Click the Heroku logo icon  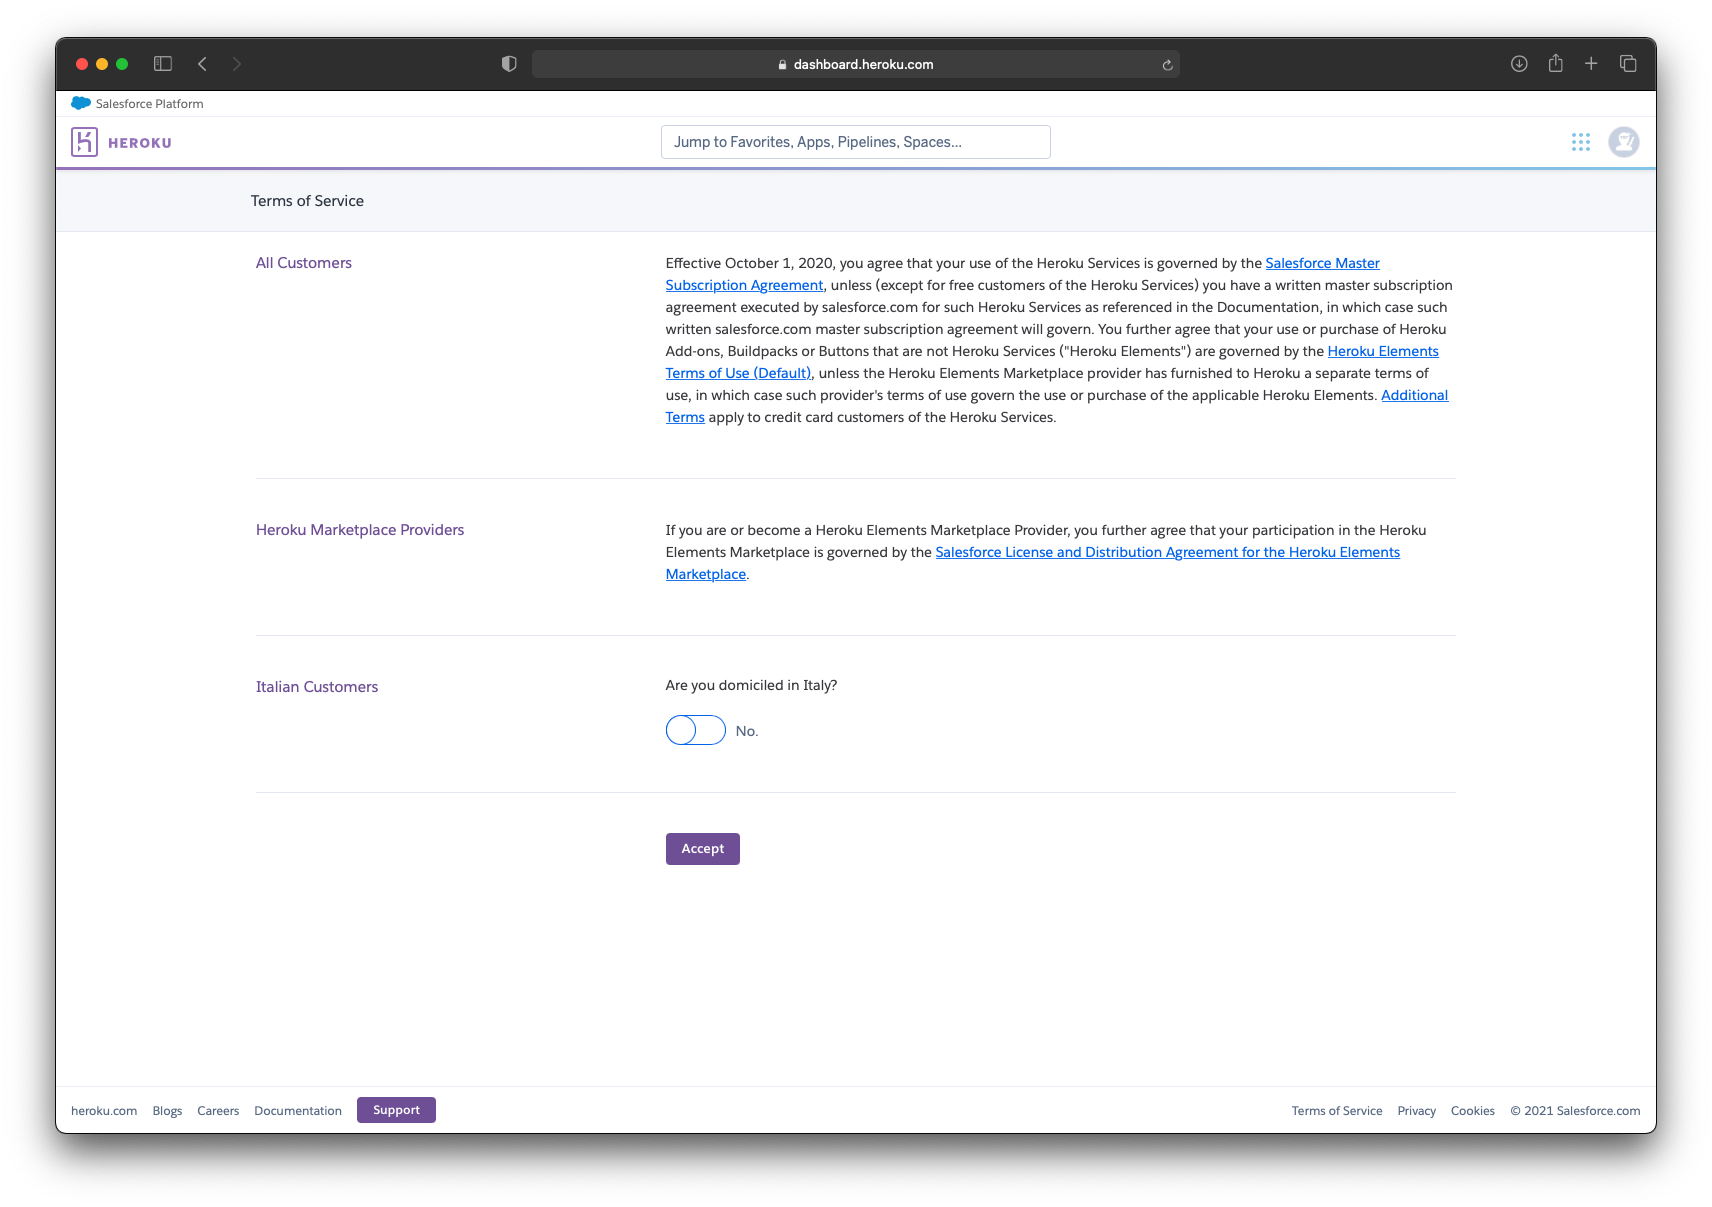(x=84, y=142)
